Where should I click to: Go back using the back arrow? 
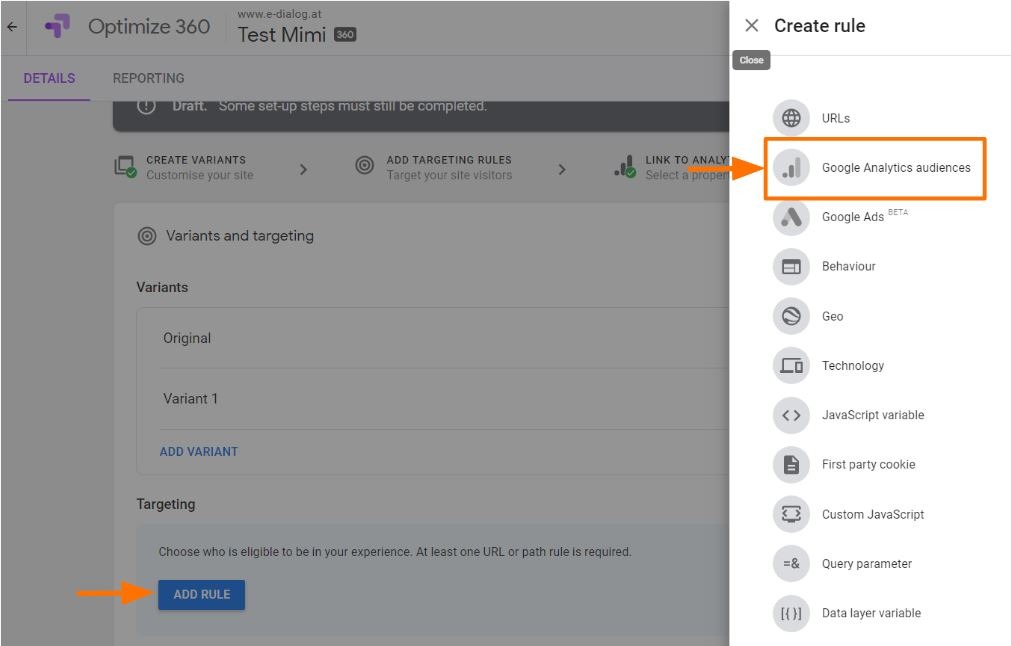tap(12, 27)
